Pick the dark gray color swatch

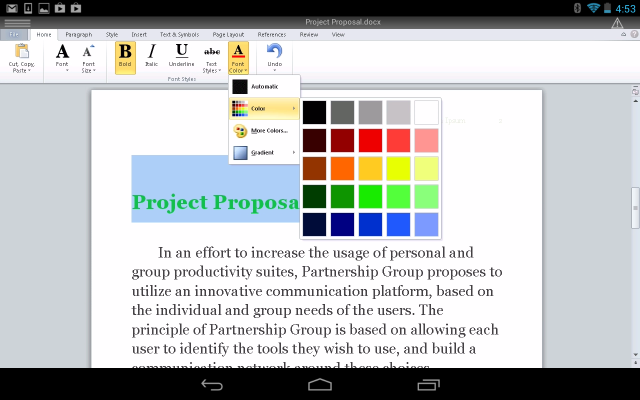click(x=342, y=112)
